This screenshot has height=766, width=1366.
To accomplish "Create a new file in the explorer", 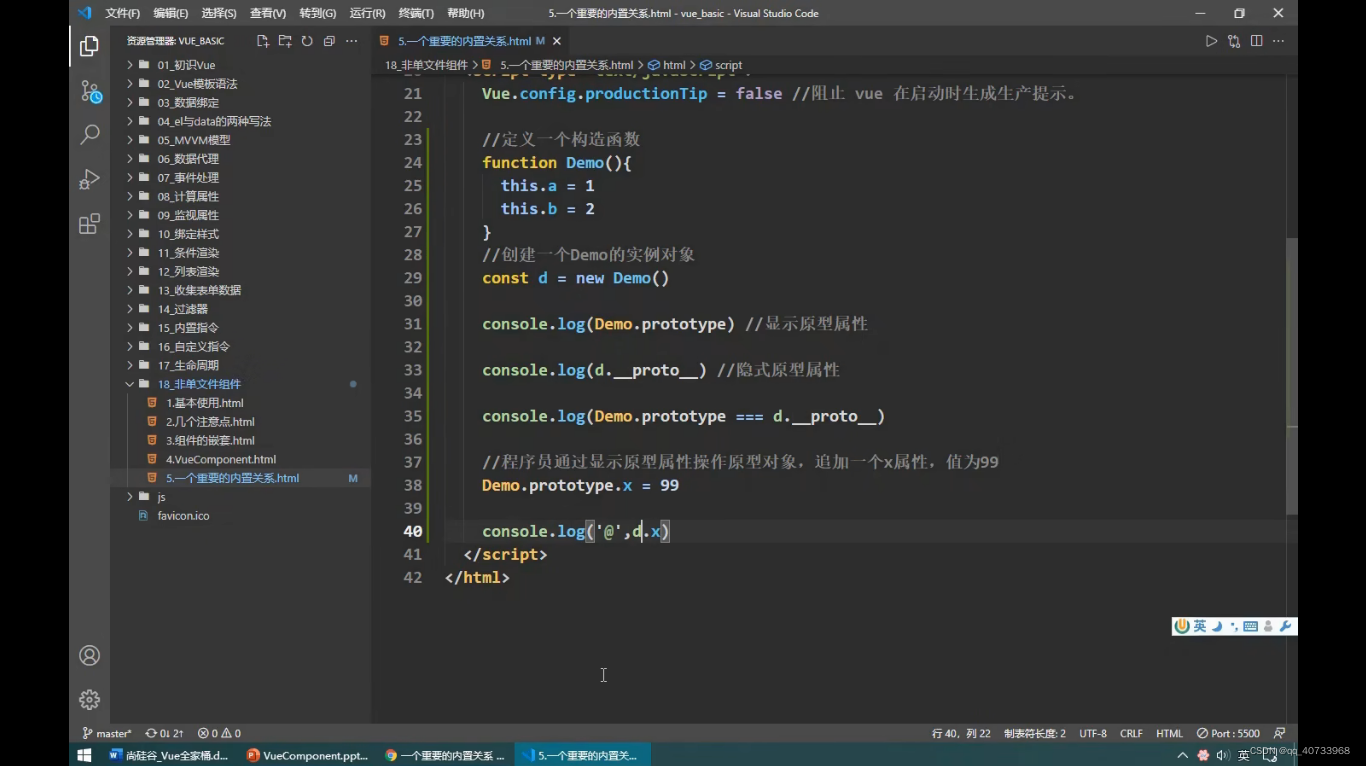I will coord(263,41).
